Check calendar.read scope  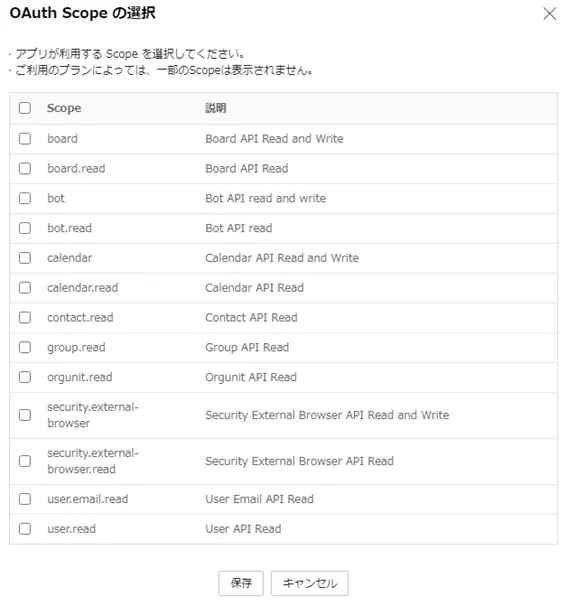click(x=25, y=287)
